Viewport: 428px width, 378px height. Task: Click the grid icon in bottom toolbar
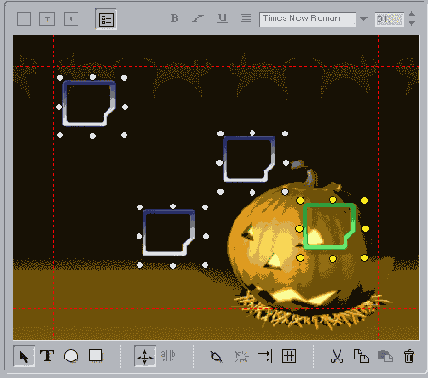[x=289, y=356]
